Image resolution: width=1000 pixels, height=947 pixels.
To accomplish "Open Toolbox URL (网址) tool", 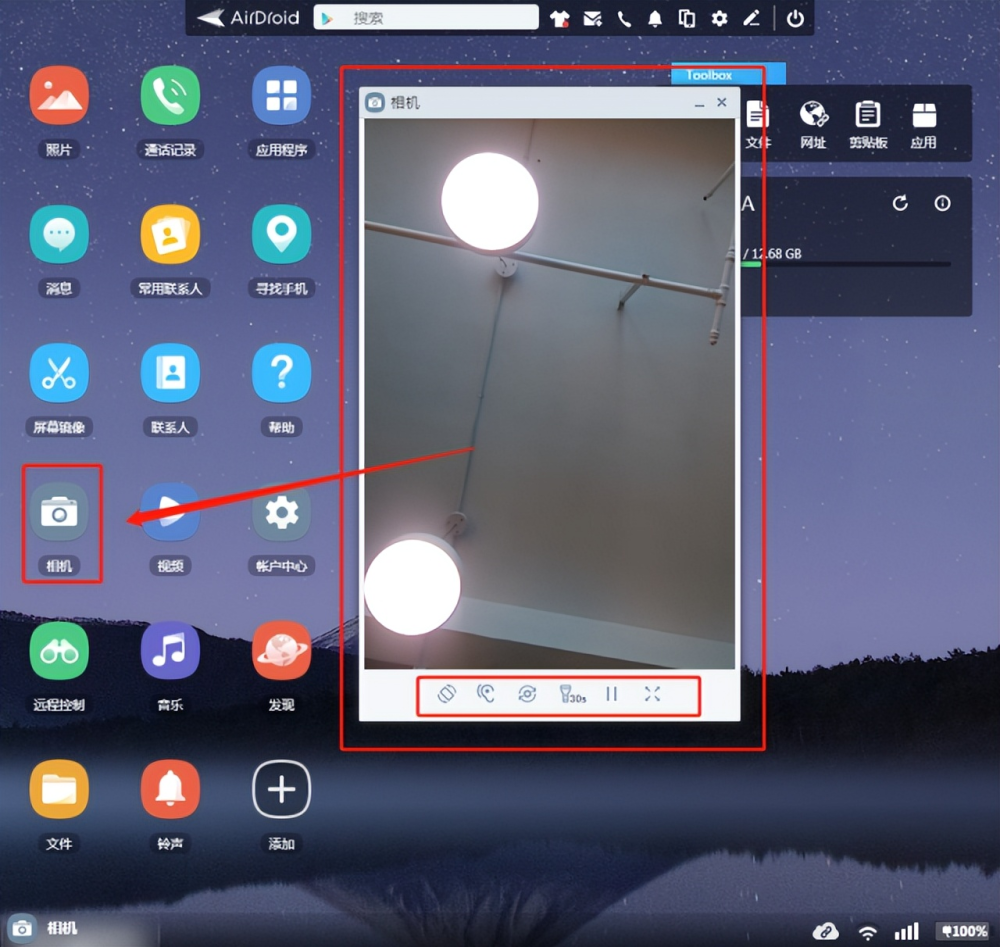I will (814, 124).
